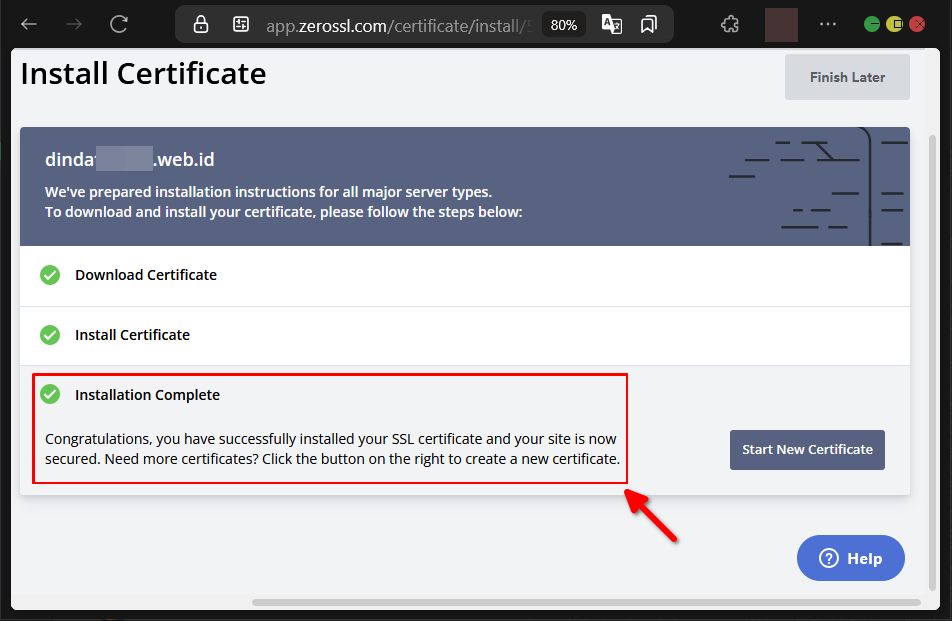Click the text "We've prepared installation instructions"

[x=268, y=192]
